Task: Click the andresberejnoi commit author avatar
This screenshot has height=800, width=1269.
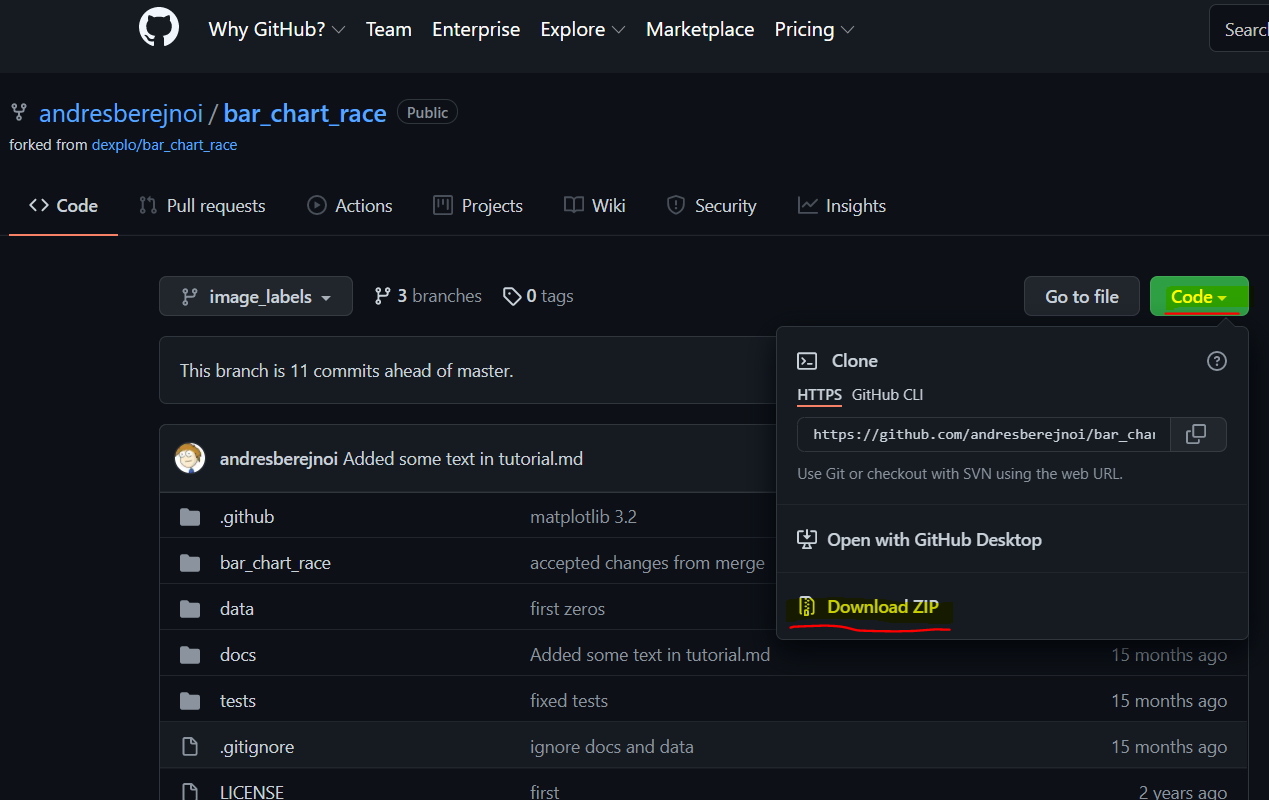Action: coord(190,458)
